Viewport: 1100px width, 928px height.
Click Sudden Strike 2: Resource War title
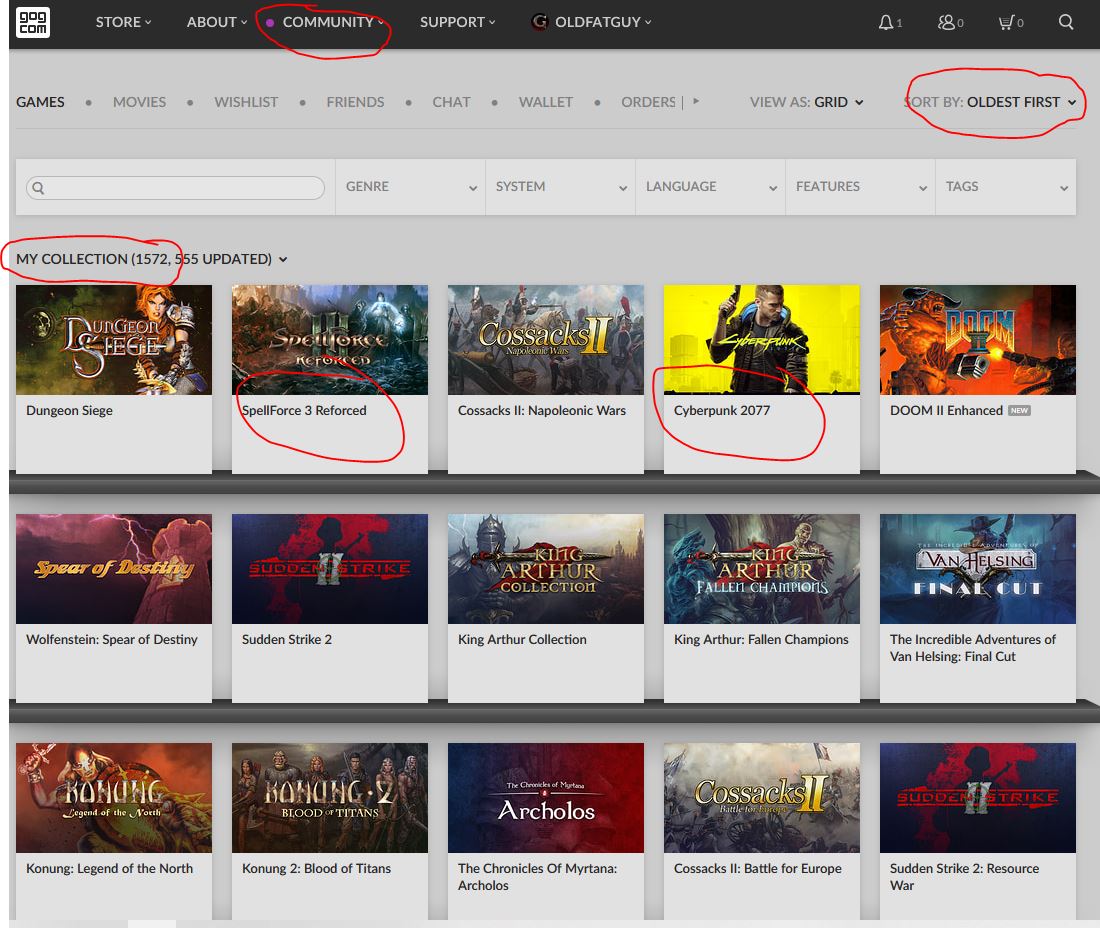click(965, 877)
